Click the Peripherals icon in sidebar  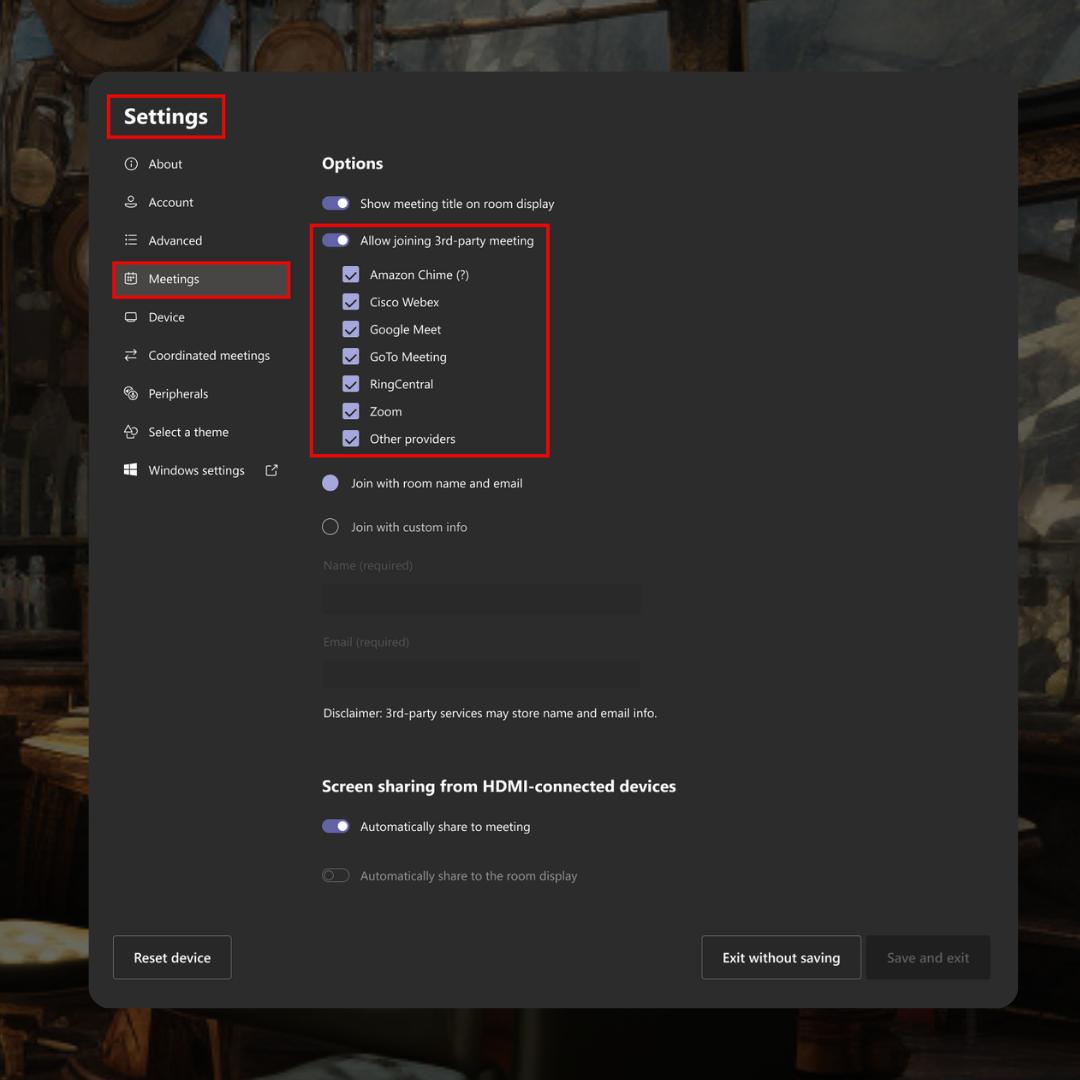point(131,394)
